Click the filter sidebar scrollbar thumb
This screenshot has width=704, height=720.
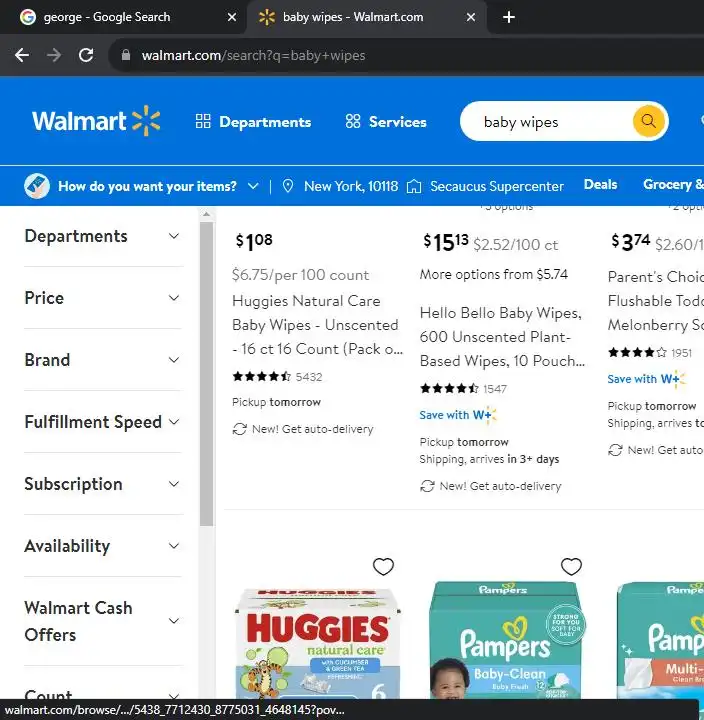click(x=207, y=374)
